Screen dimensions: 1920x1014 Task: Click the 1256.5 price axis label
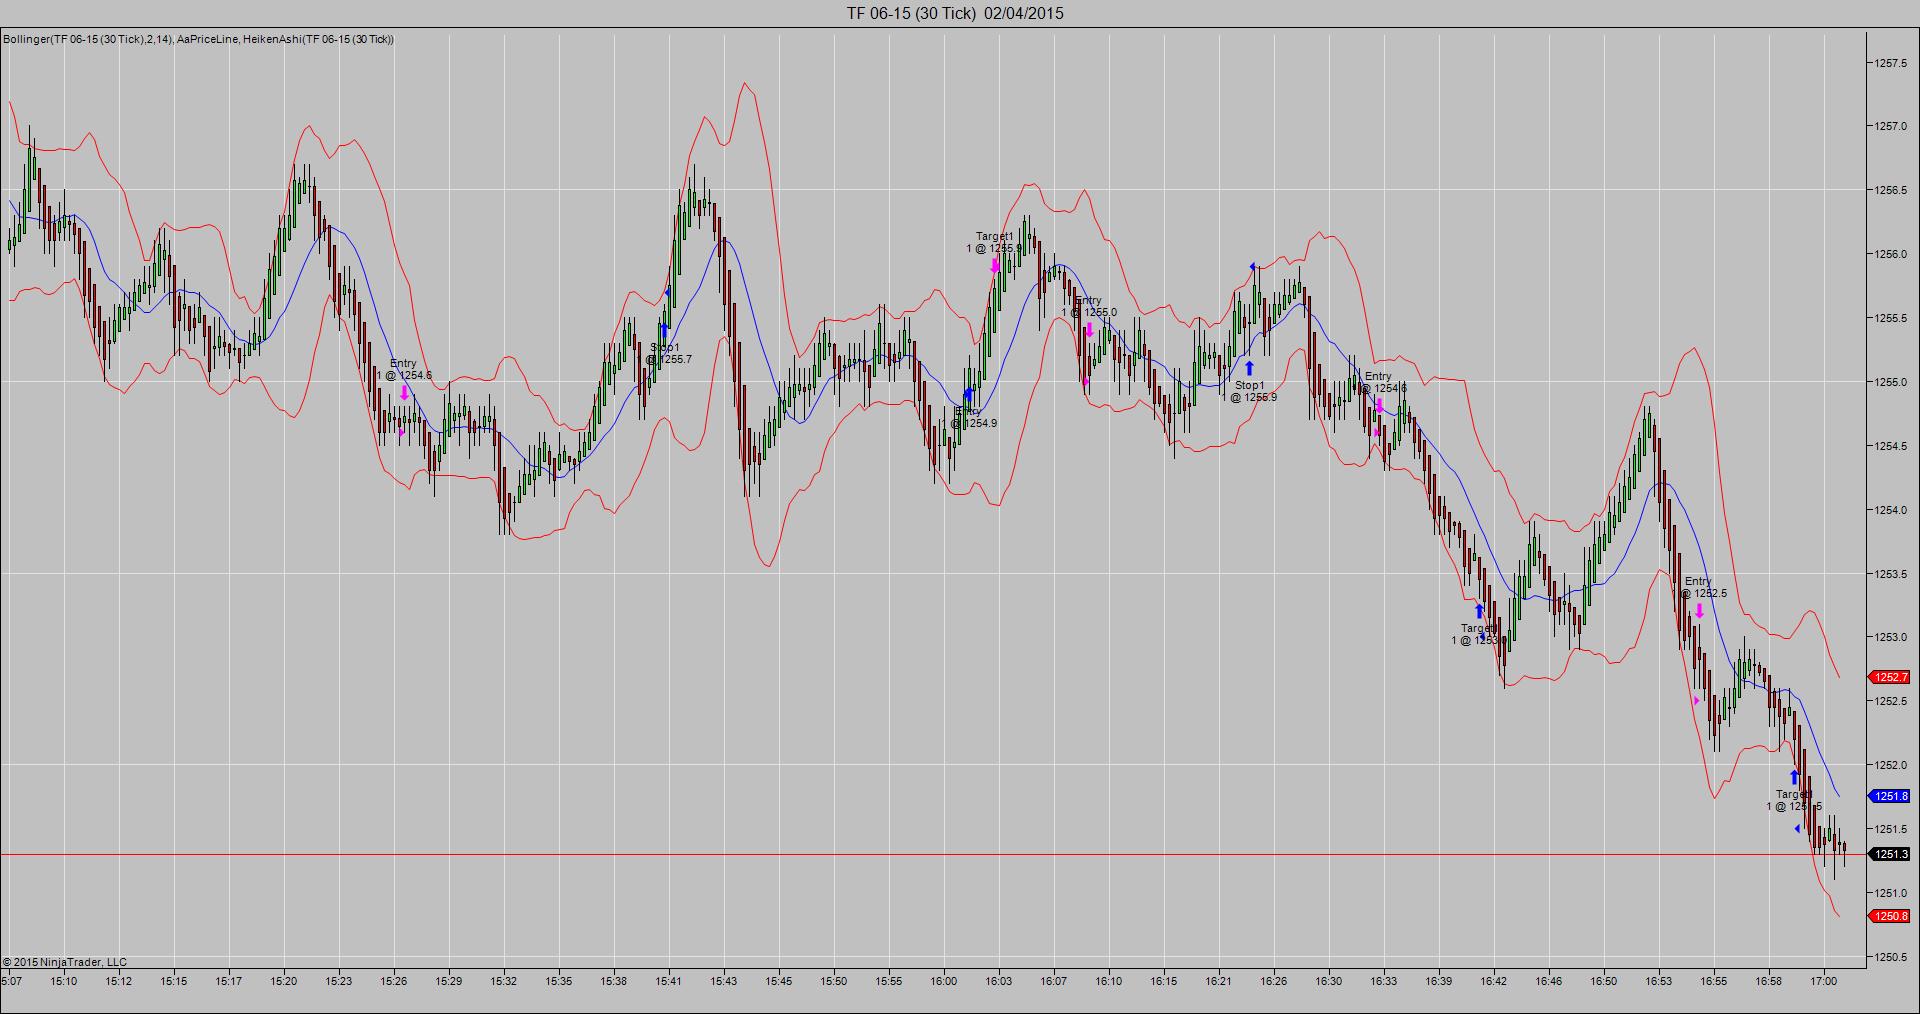(x=1892, y=190)
